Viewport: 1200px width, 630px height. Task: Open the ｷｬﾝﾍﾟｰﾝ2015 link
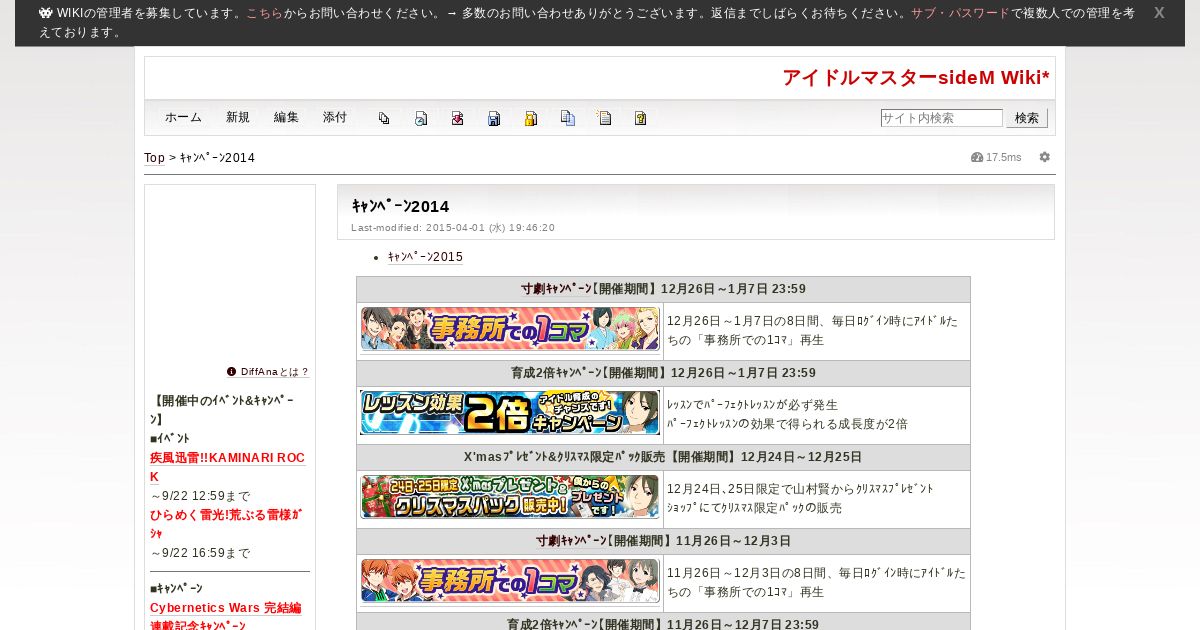(x=426, y=257)
